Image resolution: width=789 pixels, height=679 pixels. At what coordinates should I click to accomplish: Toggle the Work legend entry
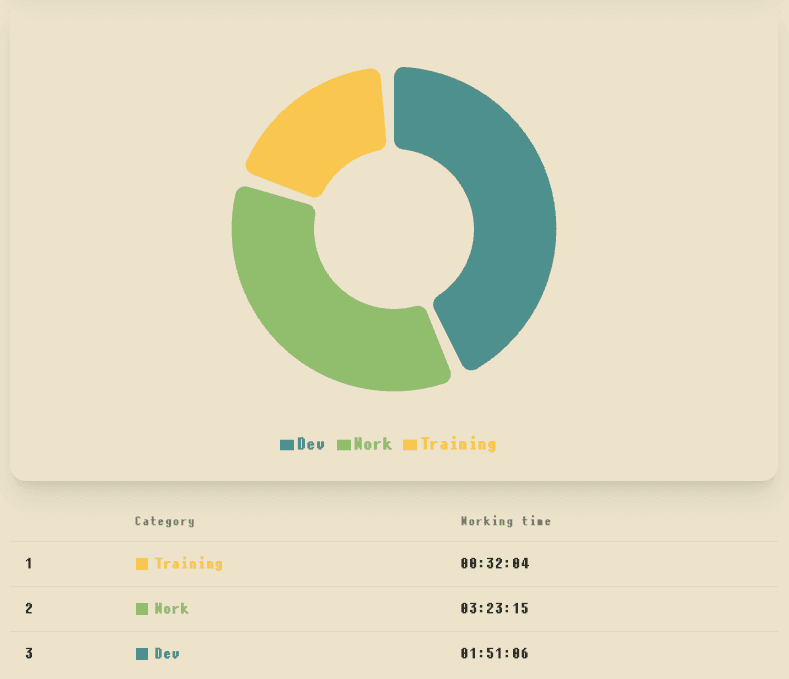click(x=364, y=444)
